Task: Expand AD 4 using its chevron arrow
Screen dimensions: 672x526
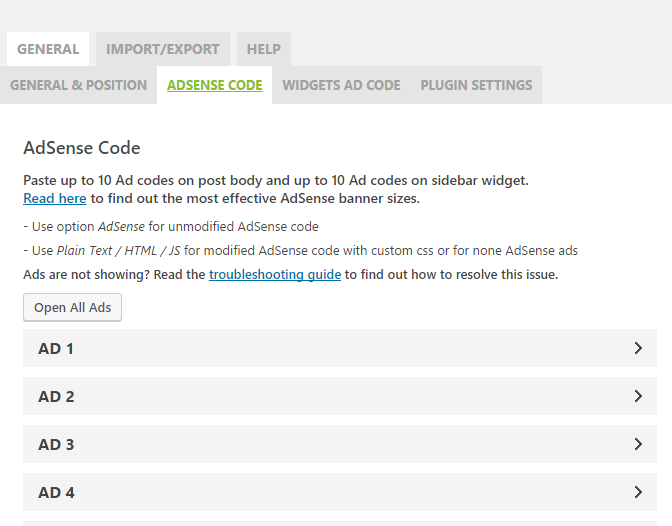Action: pos(638,492)
